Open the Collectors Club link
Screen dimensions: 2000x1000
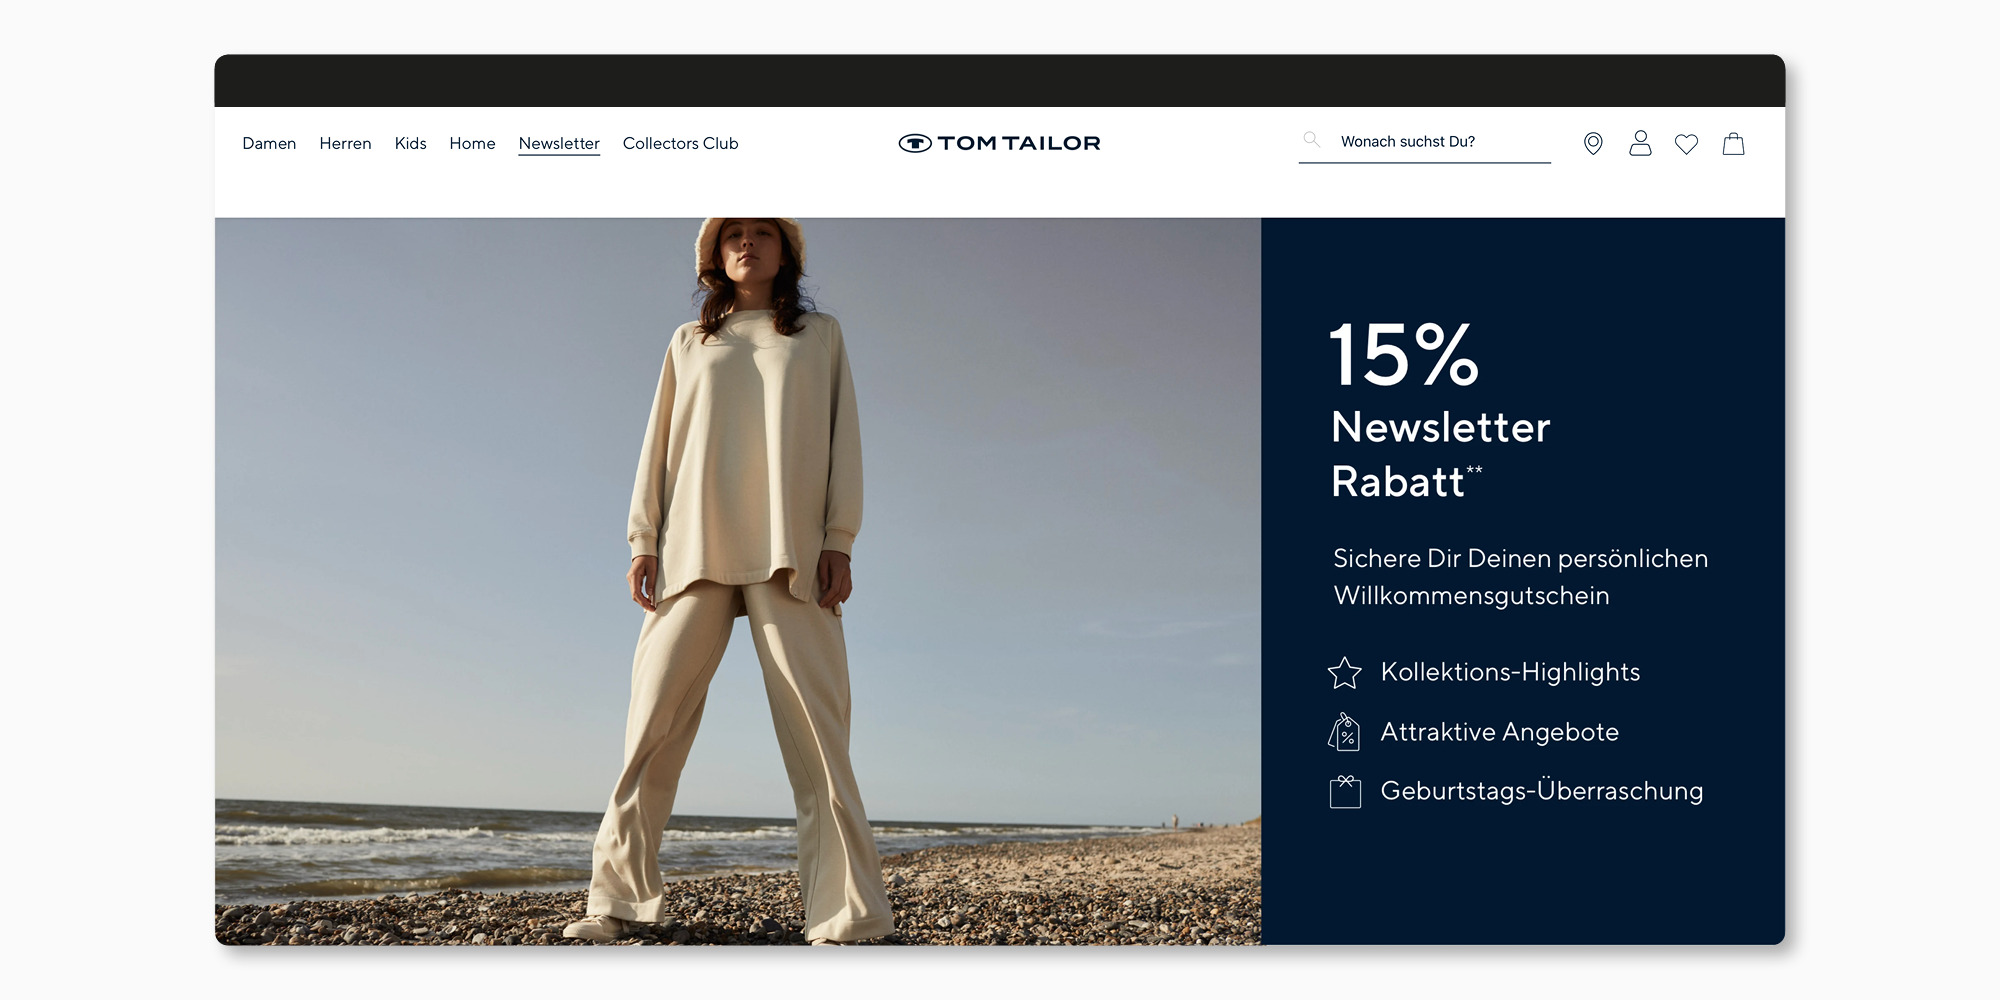tap(680, 143)
